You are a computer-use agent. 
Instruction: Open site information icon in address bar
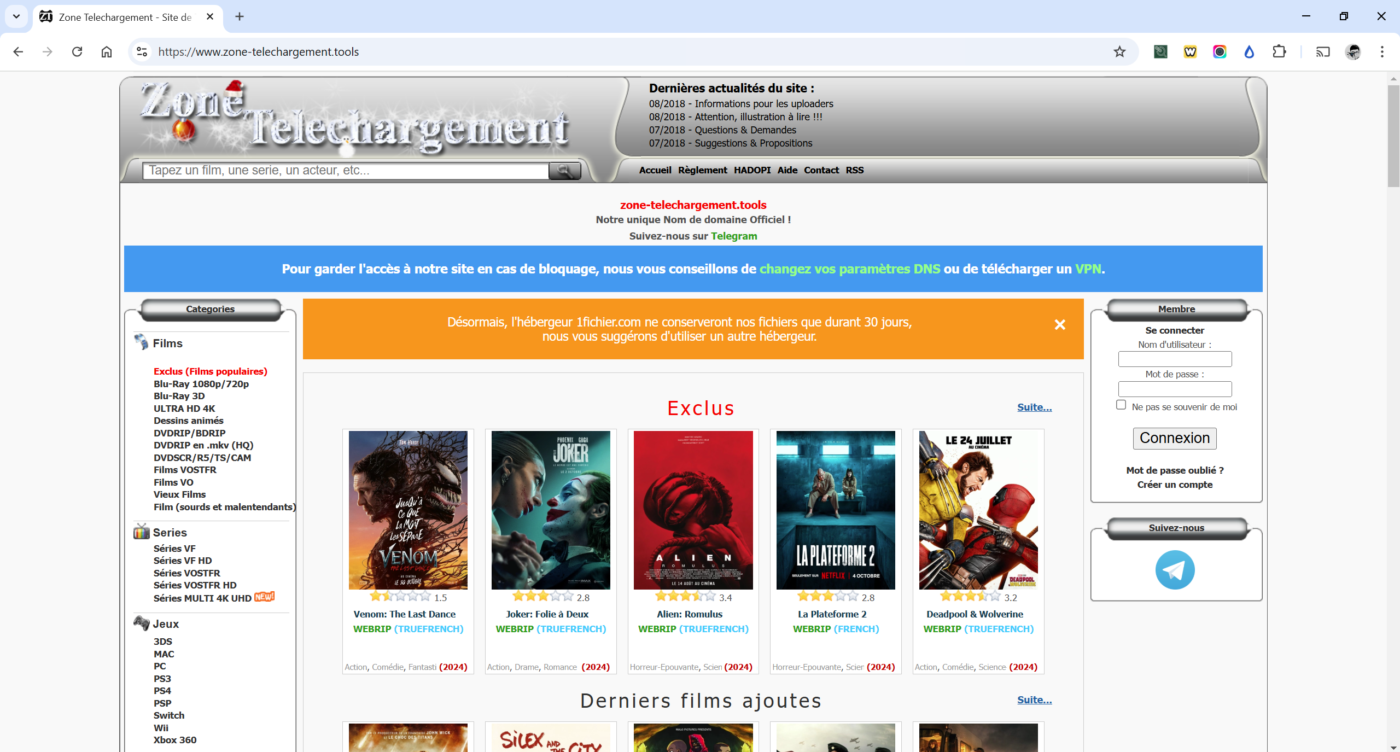point(142,52)
